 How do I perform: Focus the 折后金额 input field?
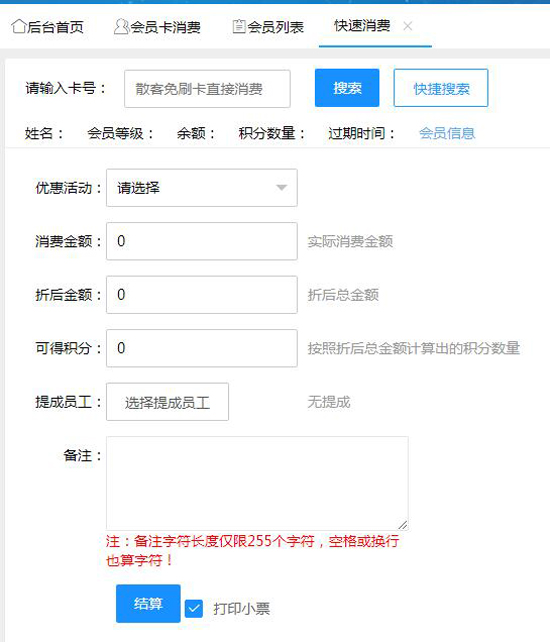click(202, 295)
